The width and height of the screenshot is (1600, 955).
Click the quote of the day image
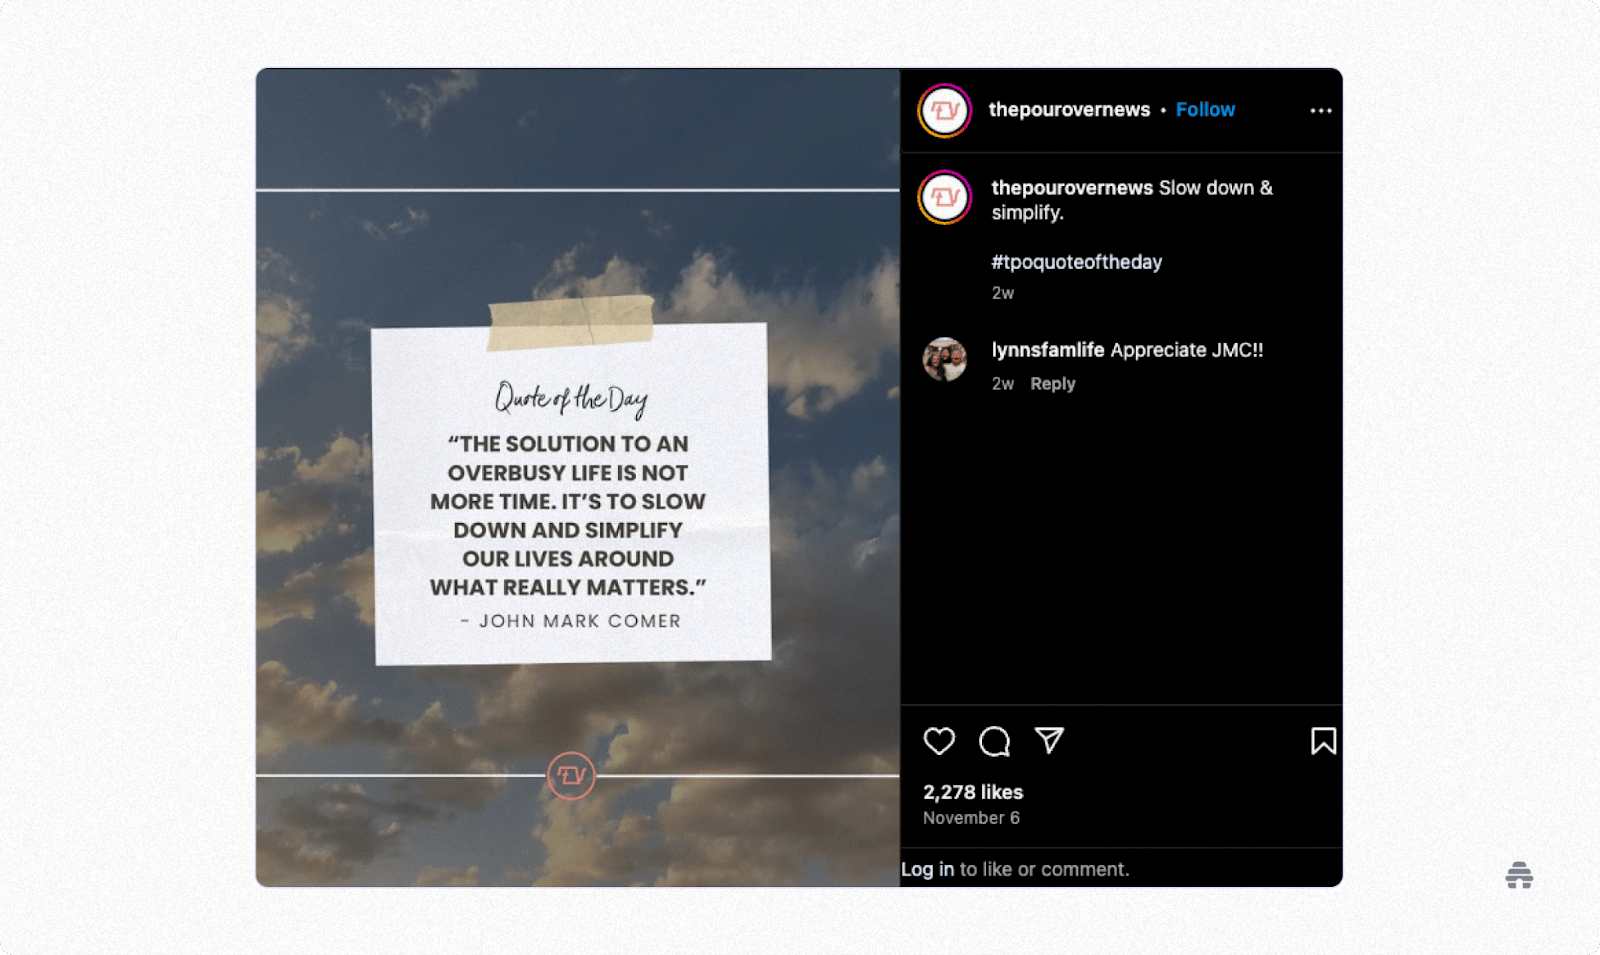578,477
